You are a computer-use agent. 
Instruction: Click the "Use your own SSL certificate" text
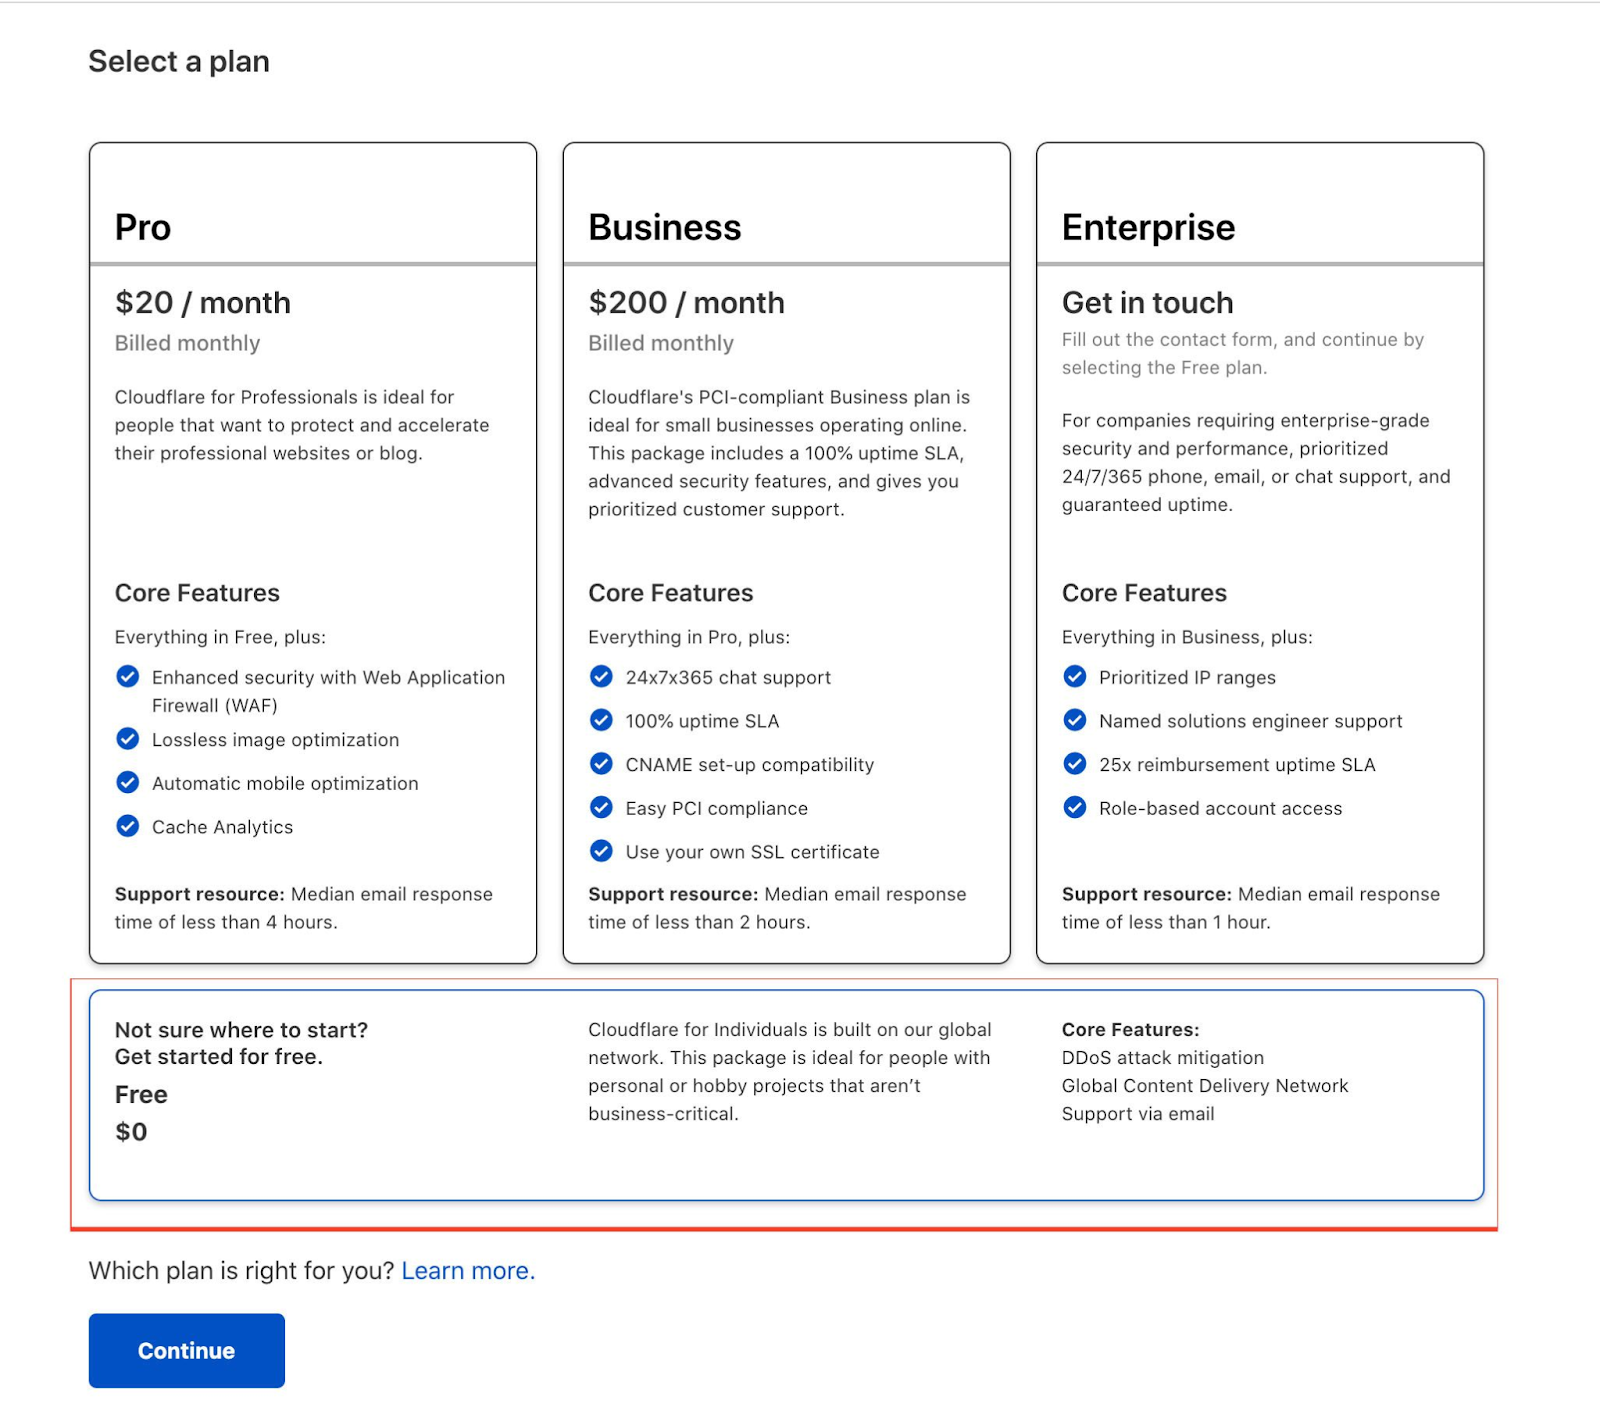[753, 852]
